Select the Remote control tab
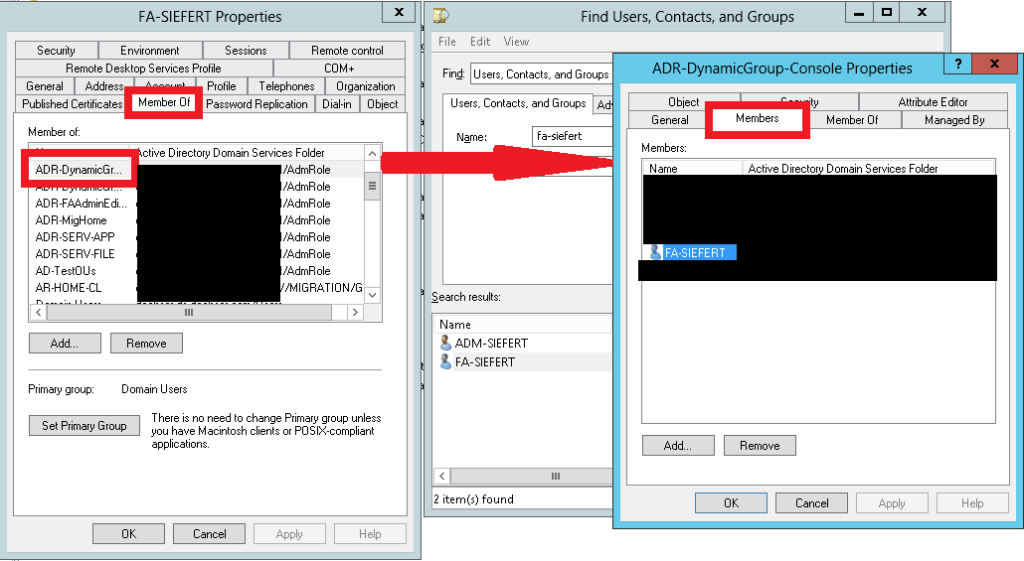 347,50
